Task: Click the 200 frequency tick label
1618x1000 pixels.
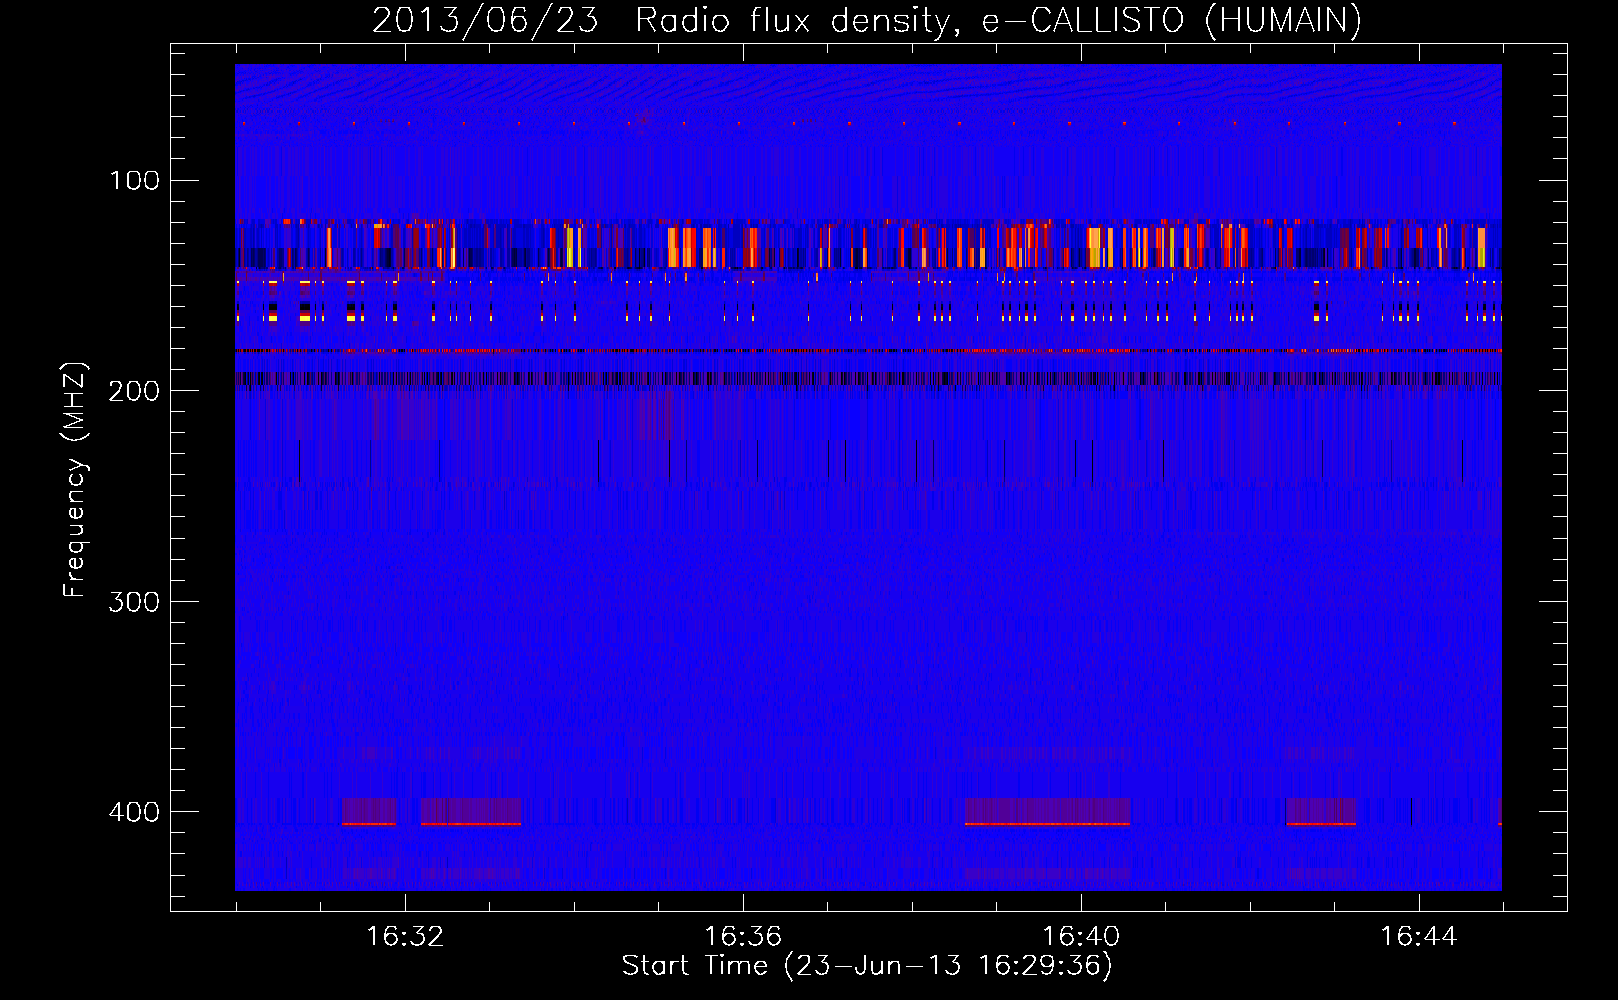Action: pyautogui.click(x=135, y=391)
